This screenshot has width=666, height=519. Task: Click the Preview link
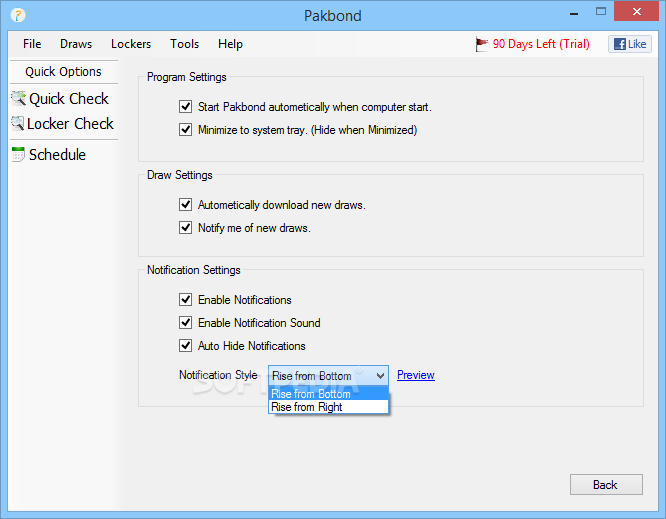(416, 375)
